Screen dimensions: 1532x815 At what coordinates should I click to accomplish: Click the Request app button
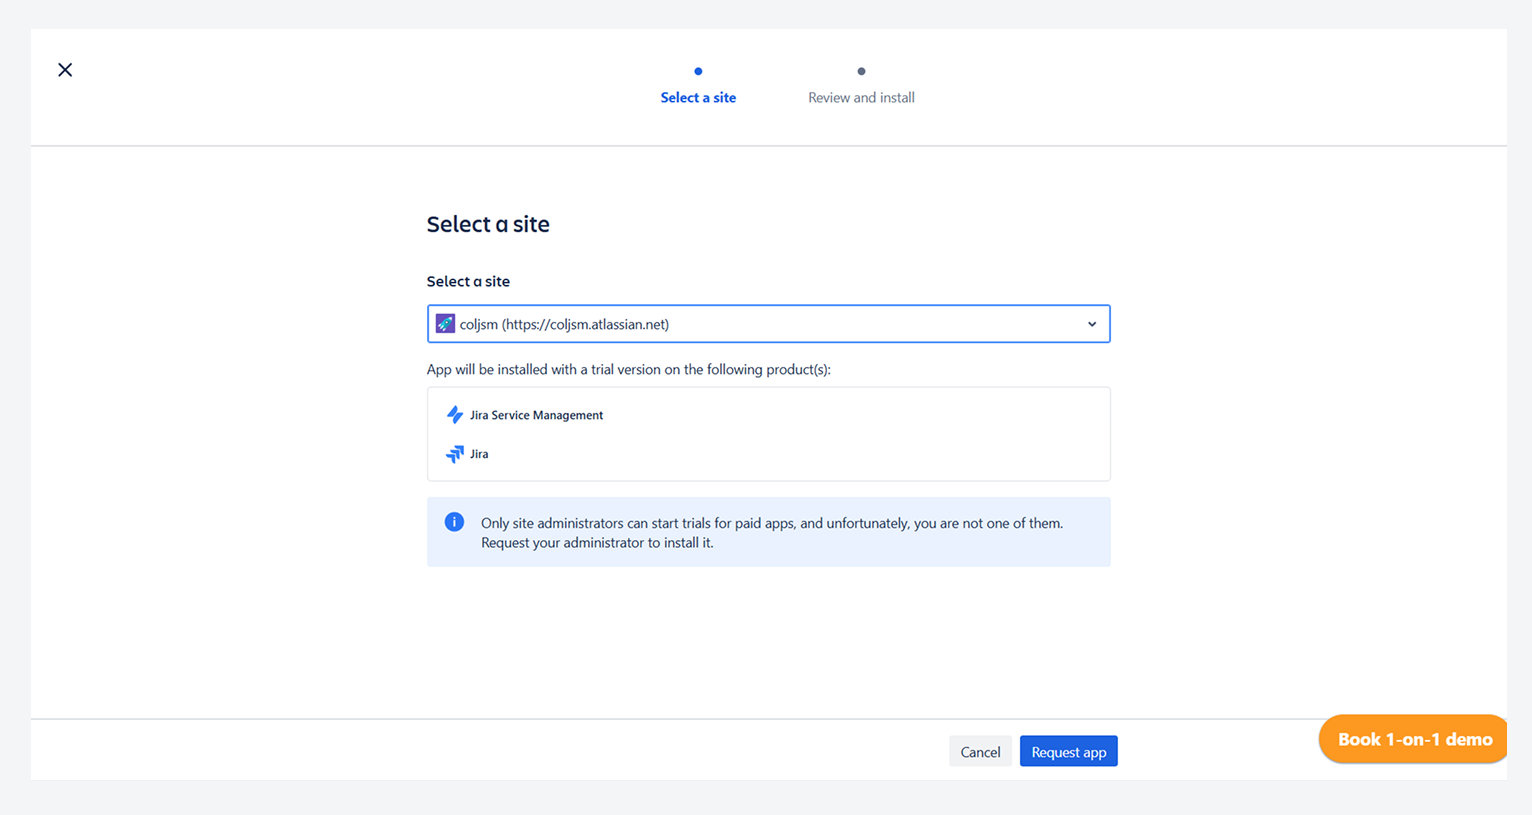(1069, 752)
